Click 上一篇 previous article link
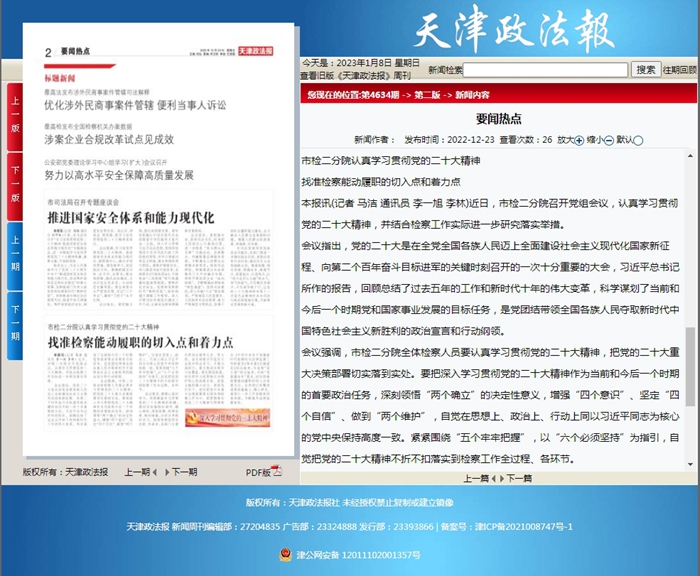 pos(476,479)
